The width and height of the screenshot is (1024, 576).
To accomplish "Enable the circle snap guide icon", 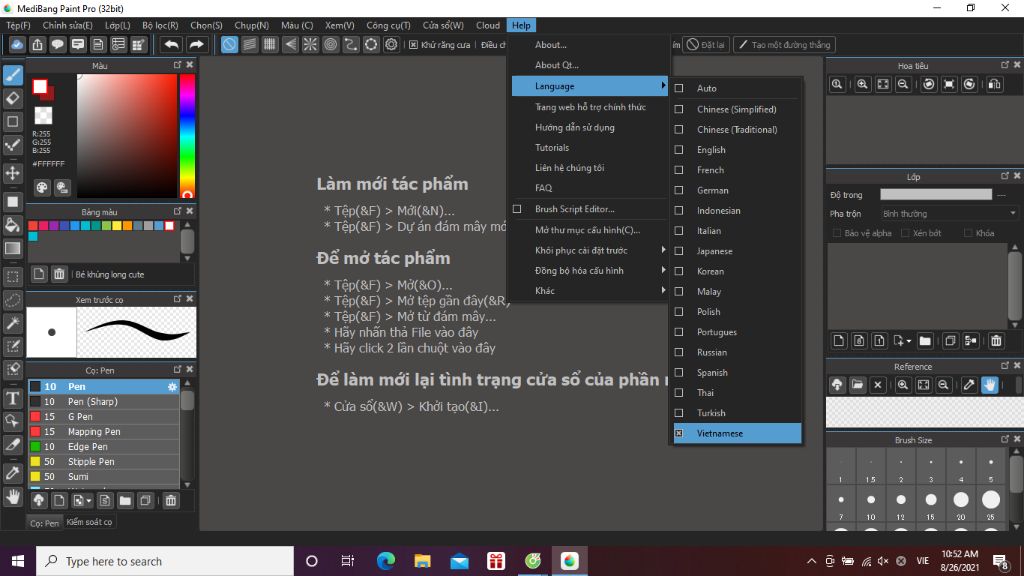I will [330, 44].
